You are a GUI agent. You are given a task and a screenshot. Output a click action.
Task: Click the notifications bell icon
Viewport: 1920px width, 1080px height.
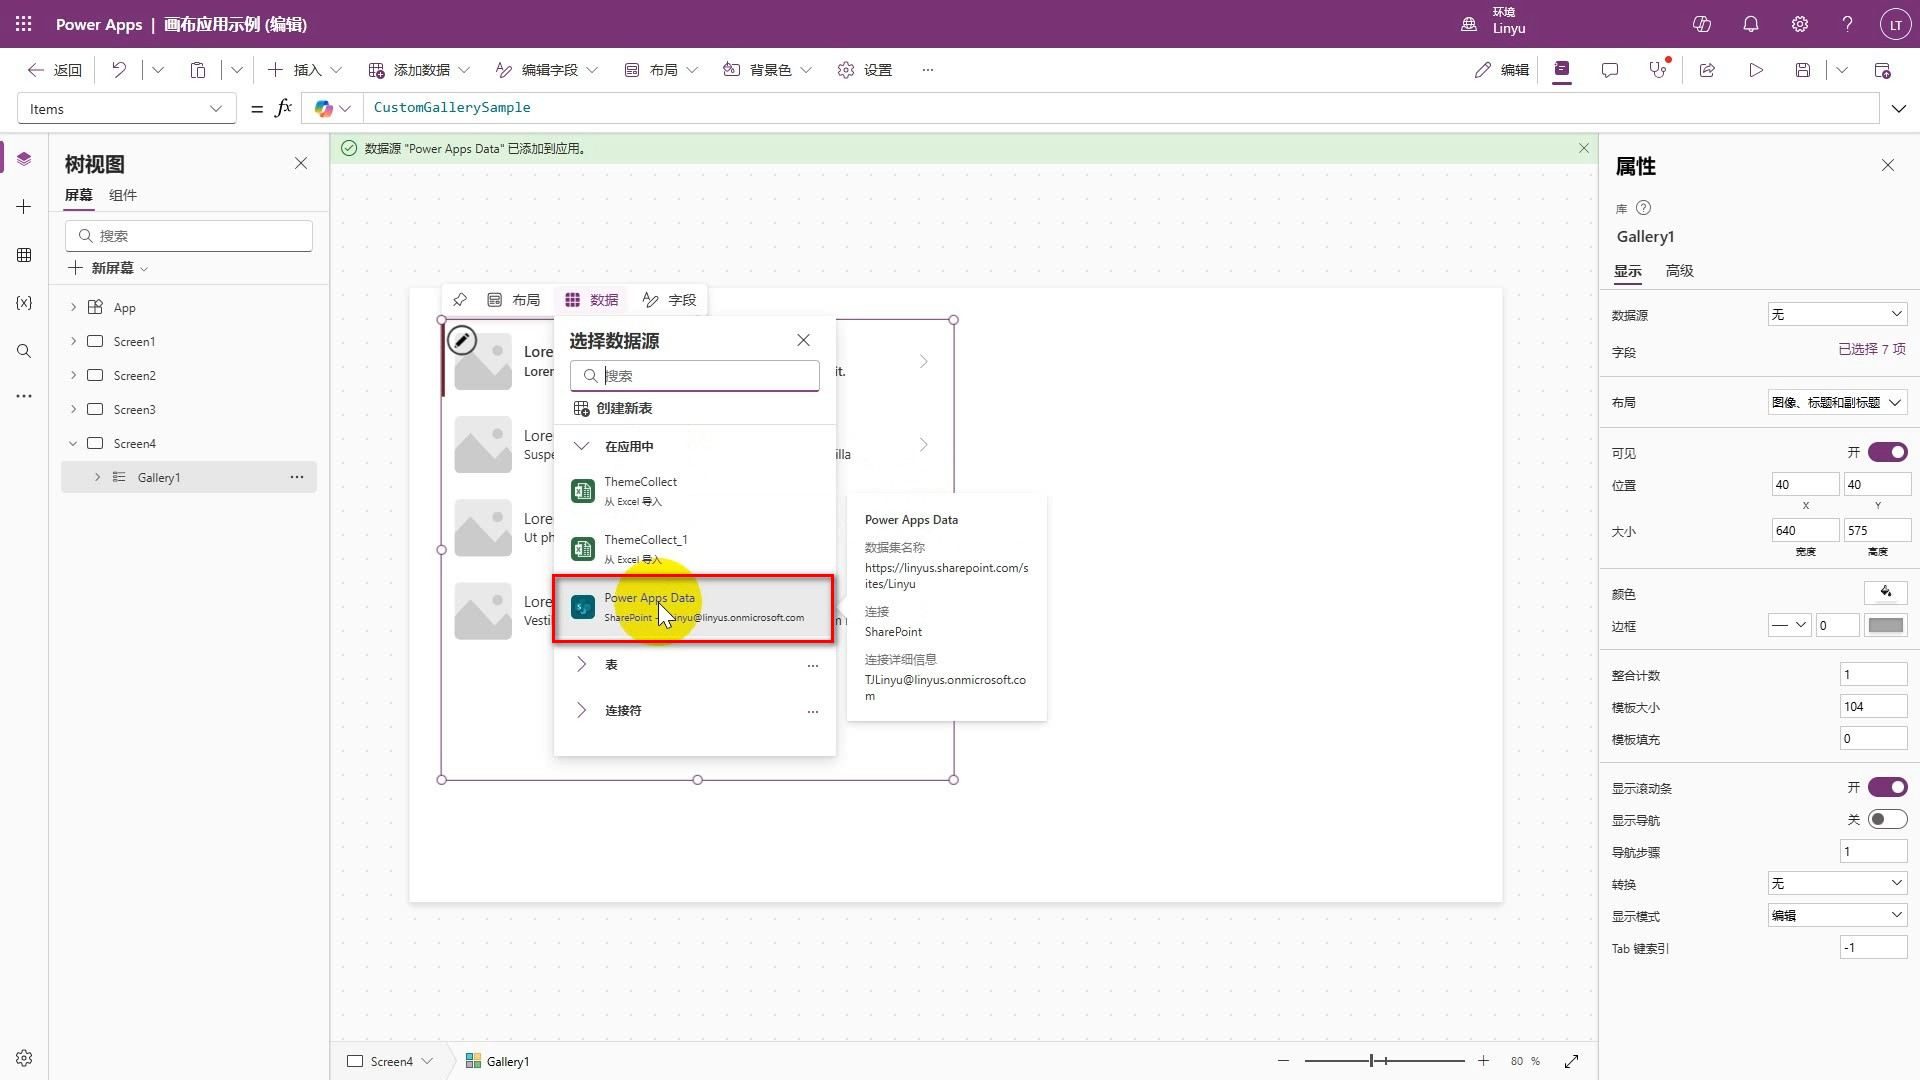pos(1751,24)
